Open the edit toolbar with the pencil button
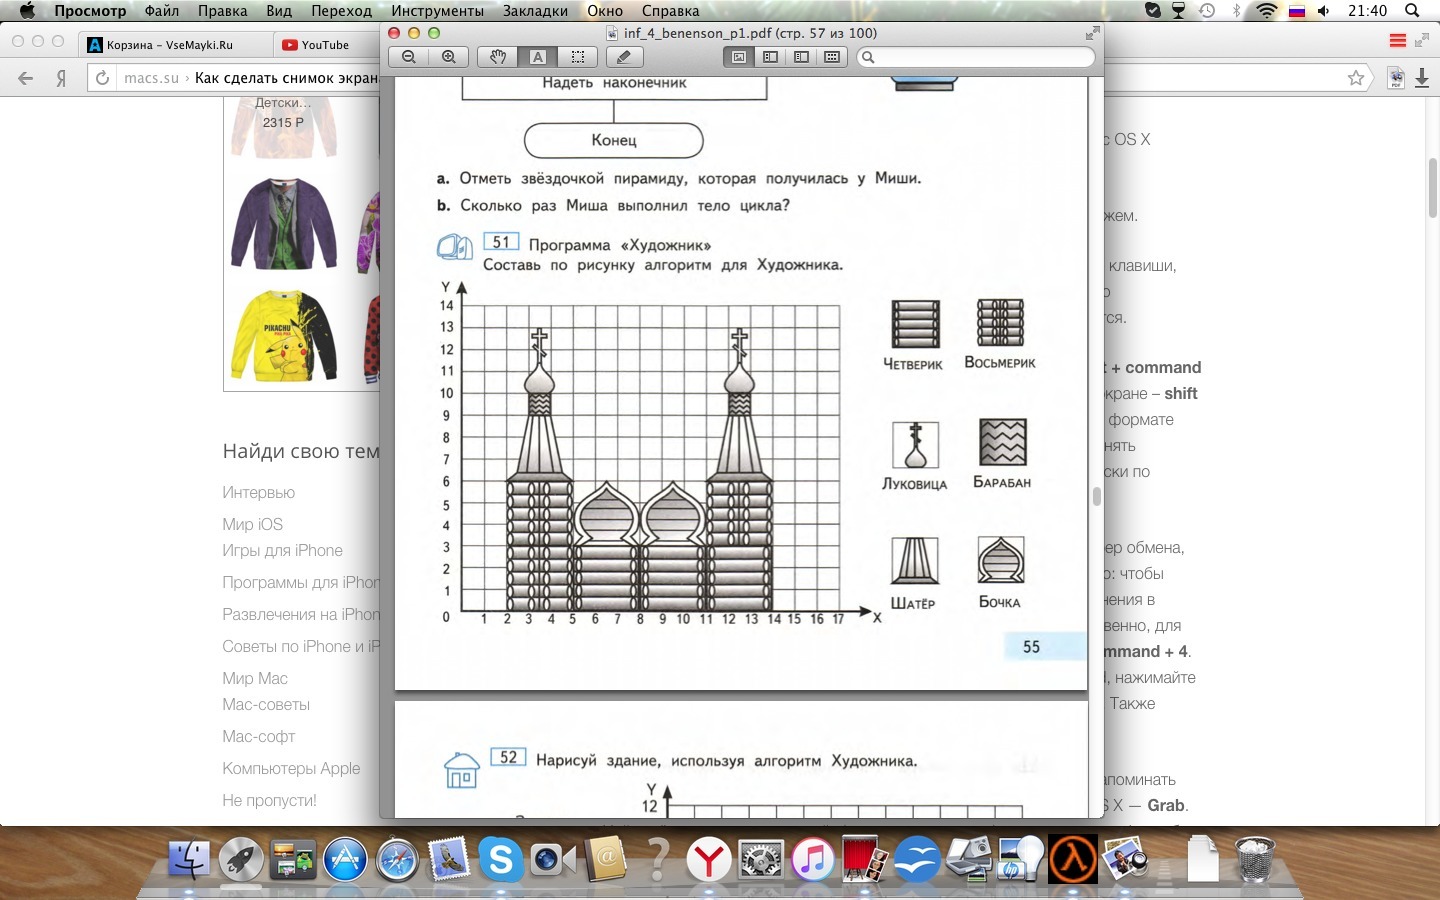This screenshot has width=1440, height=900. [x=624, y=57]
